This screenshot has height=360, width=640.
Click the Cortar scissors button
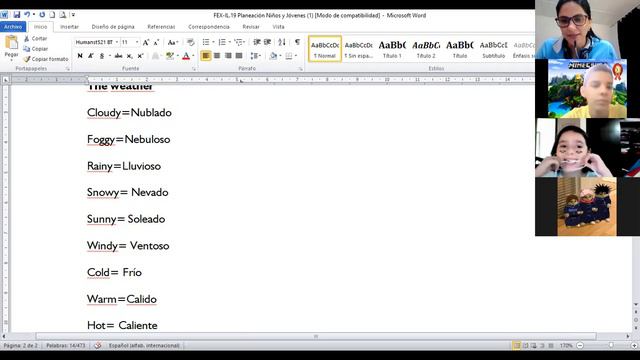click(36, 38)
